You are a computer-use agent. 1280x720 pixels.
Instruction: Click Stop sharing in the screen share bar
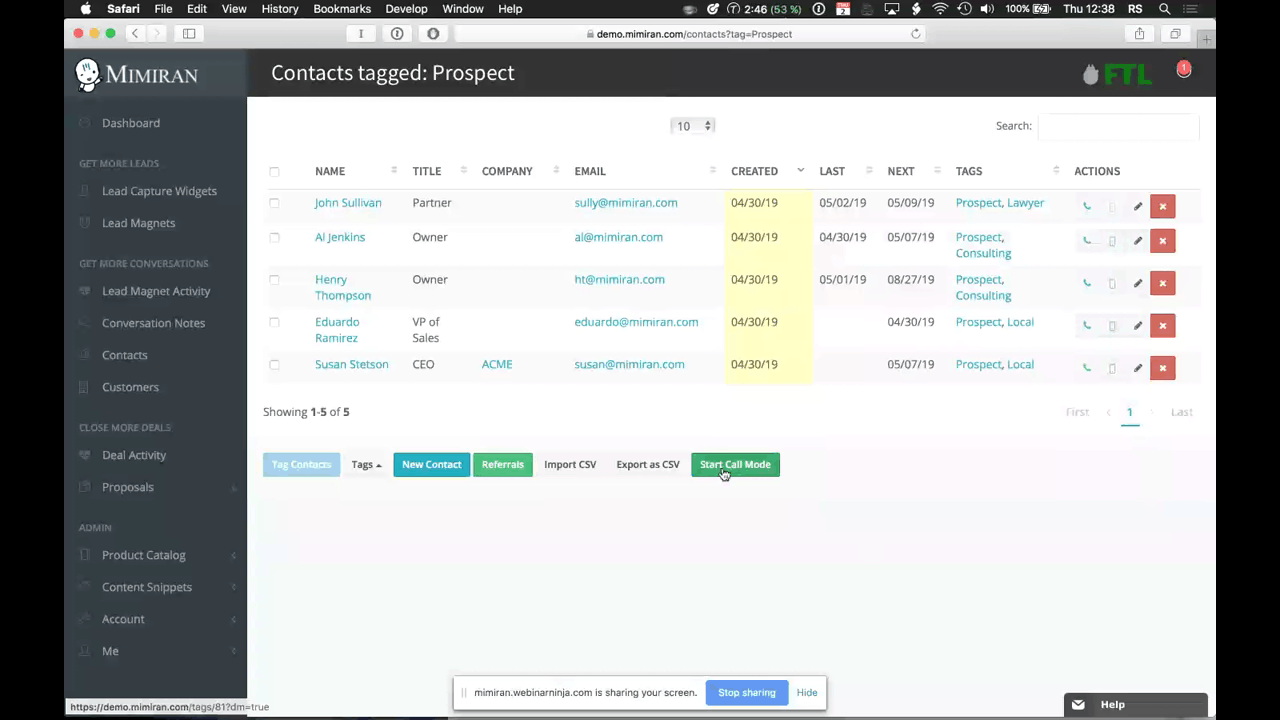point(747,693)
